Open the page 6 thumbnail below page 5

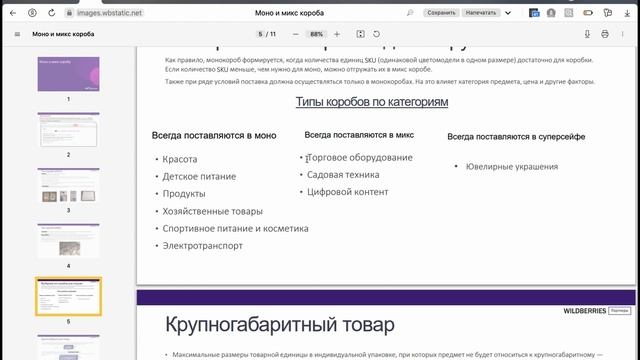click(x=69, y=347)
